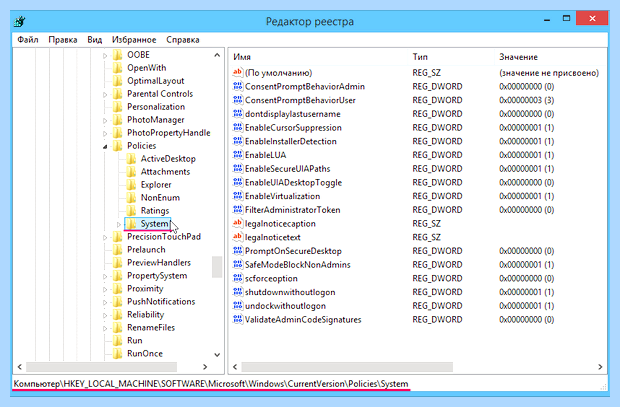Click the tree pane vertical scrollbar thumb
The image size is (620, 407).
(x=217, y=267)
